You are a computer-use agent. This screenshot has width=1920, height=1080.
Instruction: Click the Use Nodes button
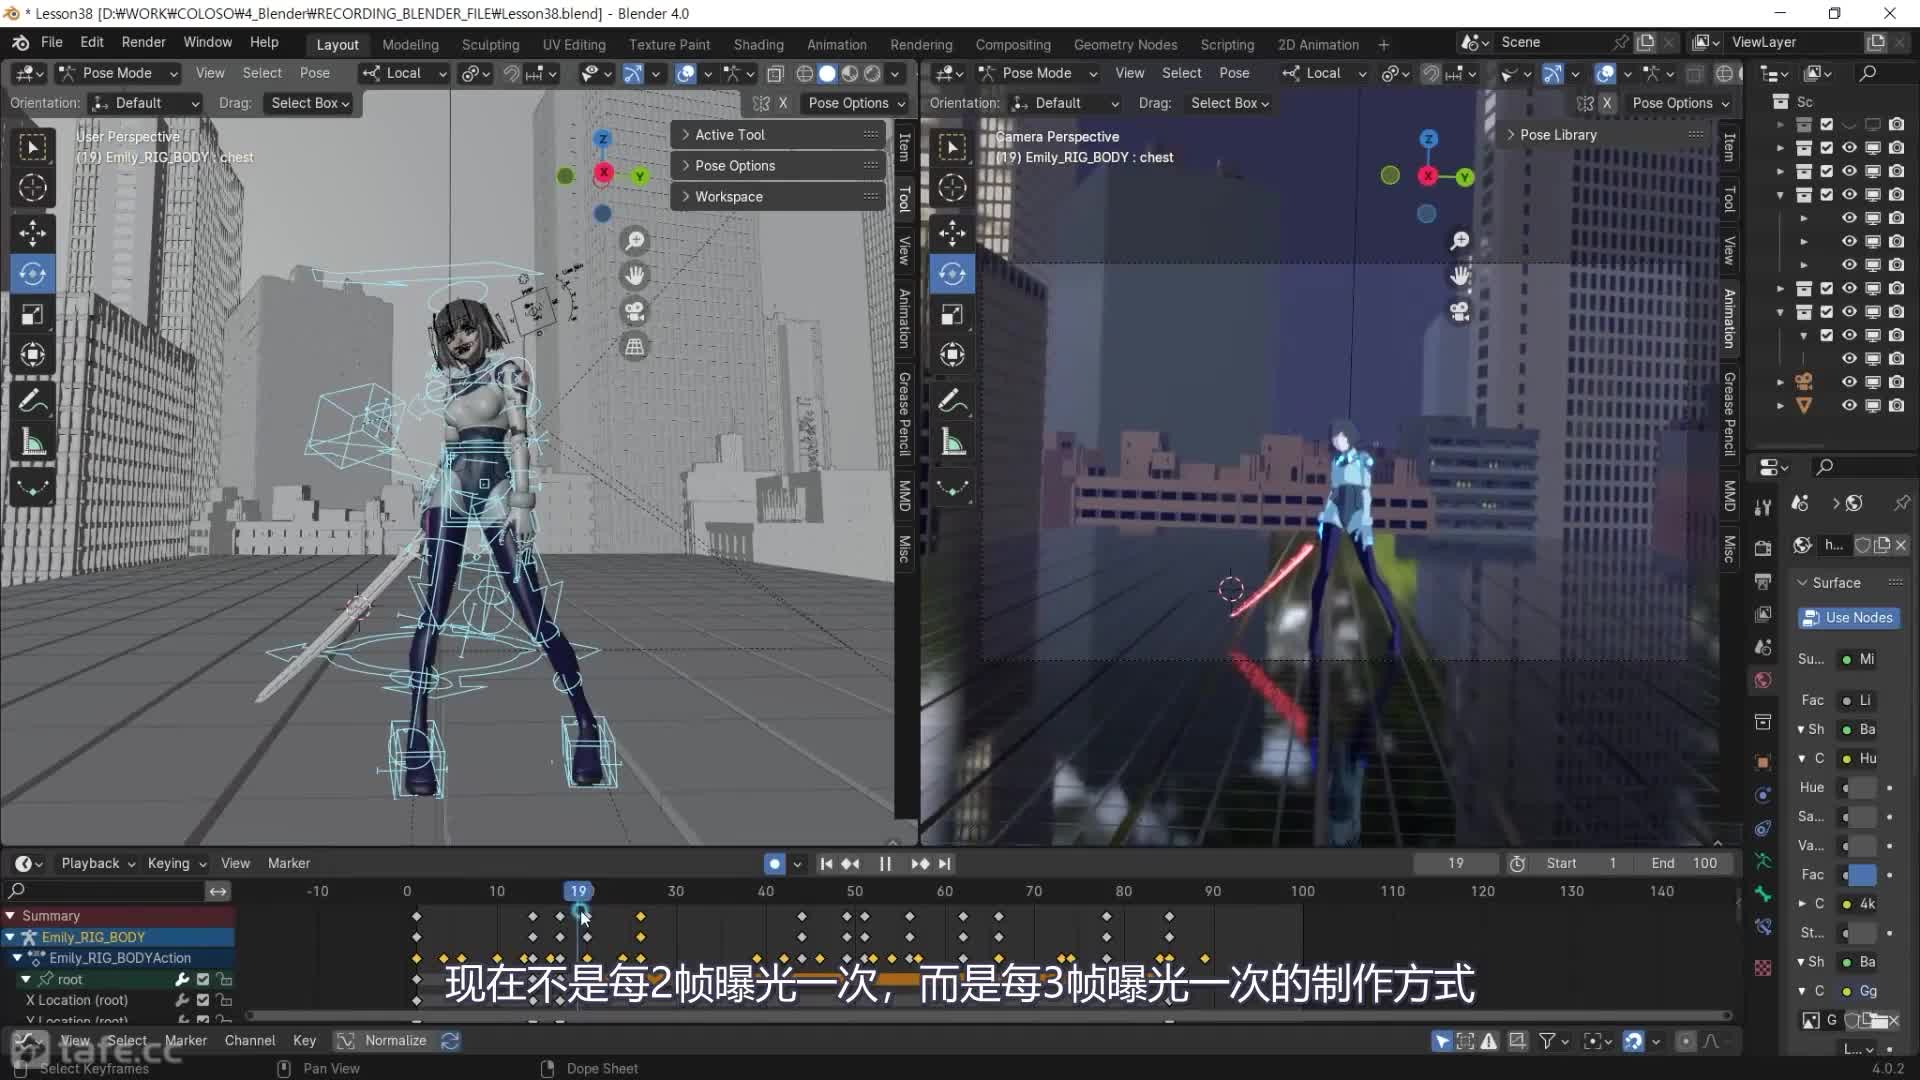coord(1848,617)
